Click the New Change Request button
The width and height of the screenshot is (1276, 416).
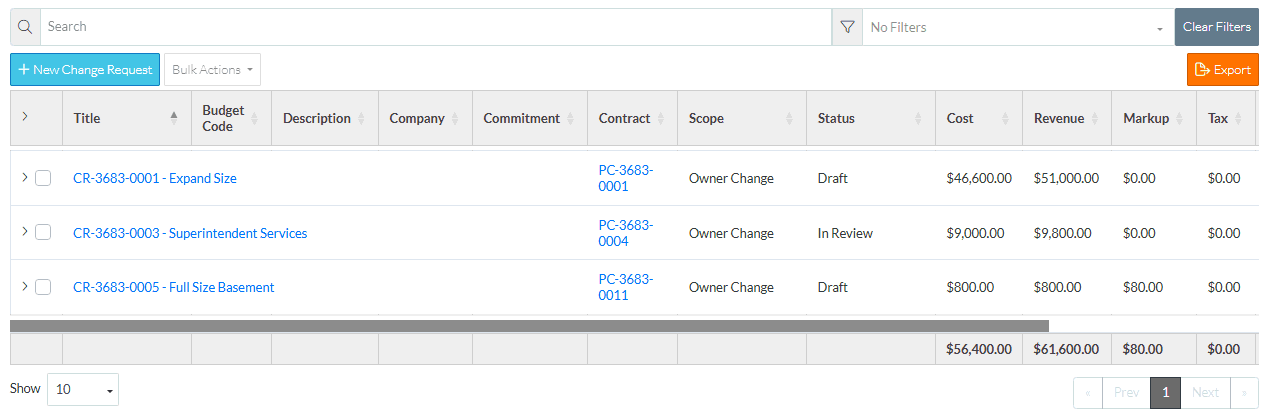[85, 70]
